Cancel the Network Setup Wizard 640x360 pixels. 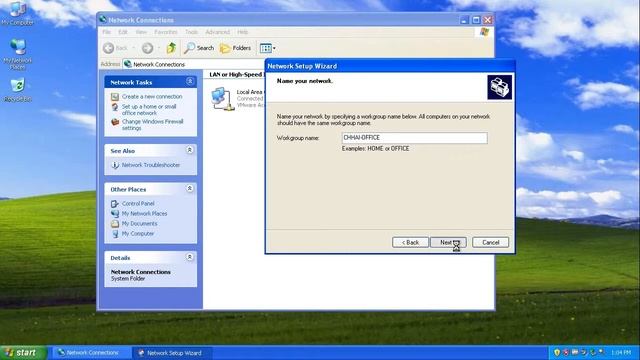[491, 242]
